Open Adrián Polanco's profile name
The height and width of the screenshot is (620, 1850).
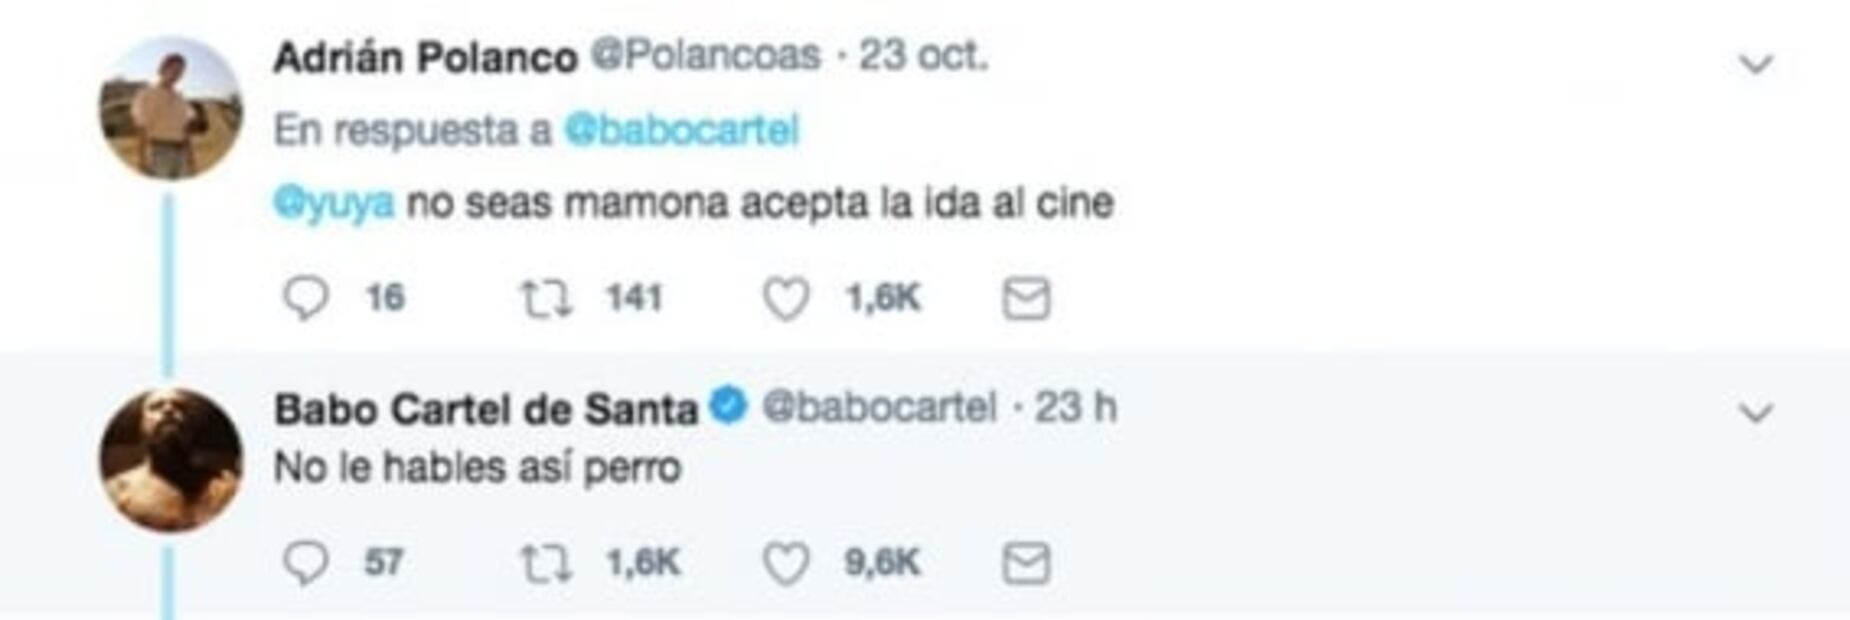pyautogui.click(x=426, y=57)
